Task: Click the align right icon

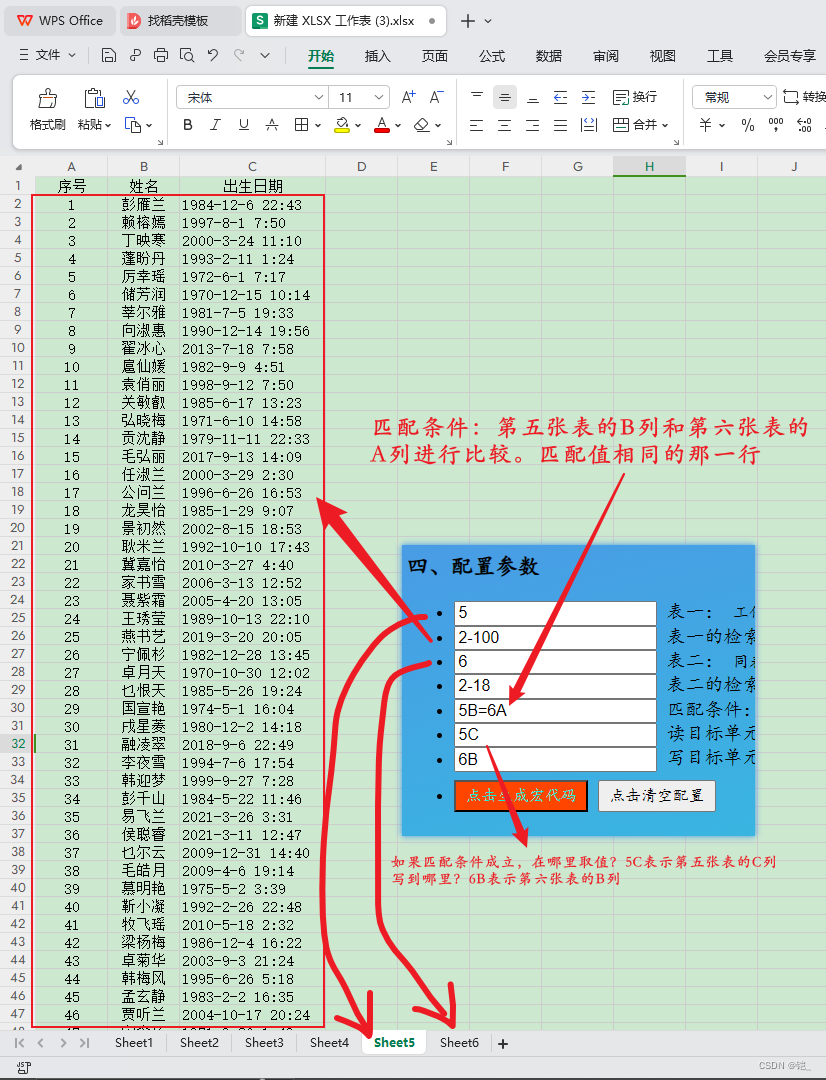Action: [533, 125]
